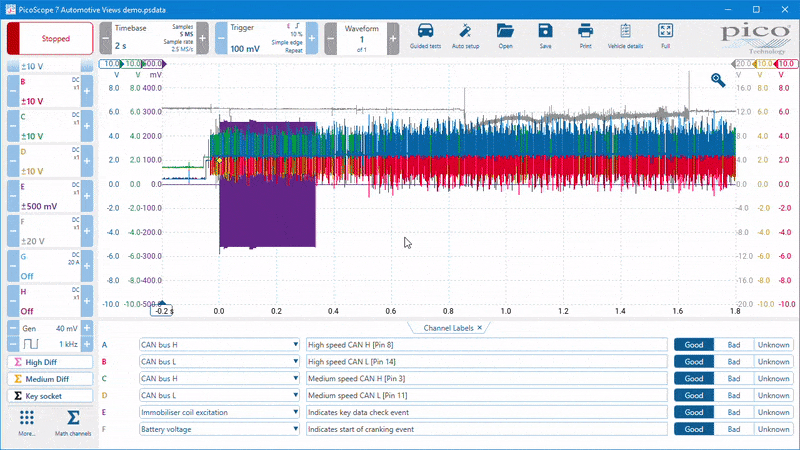Image resolution: width=800 pixels, height=450 pixels.
Task: Decrease channel E input range
Action: pyautogui.click(x=13, y=196)
